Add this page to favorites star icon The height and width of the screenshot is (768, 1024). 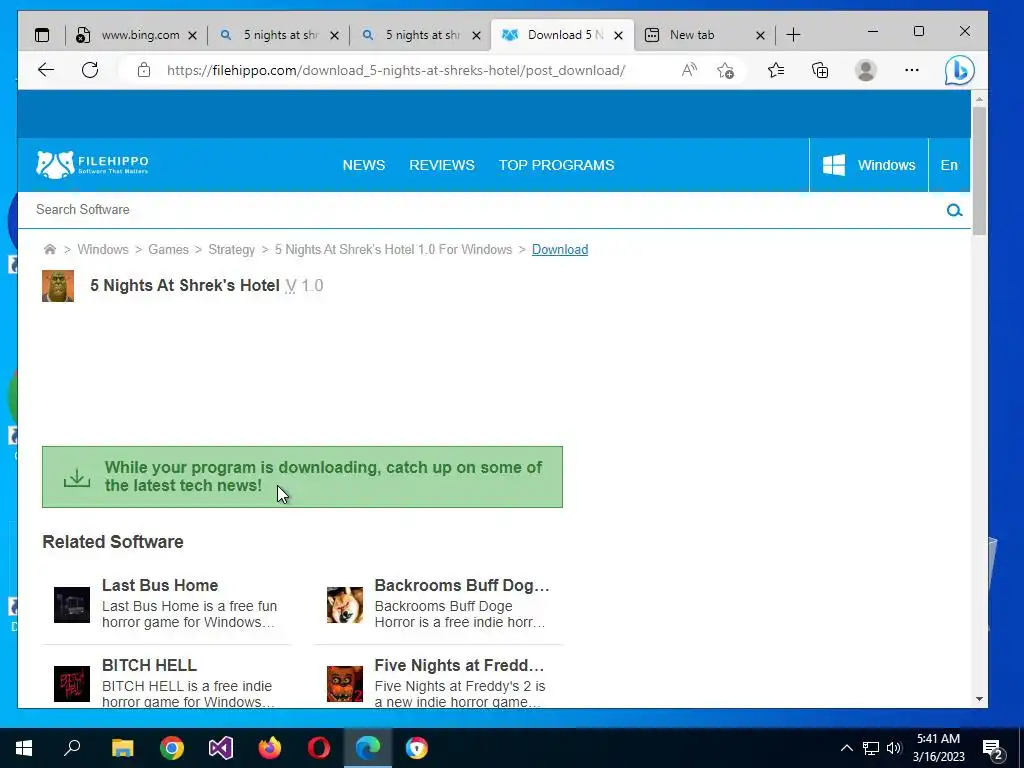[726, 70]
